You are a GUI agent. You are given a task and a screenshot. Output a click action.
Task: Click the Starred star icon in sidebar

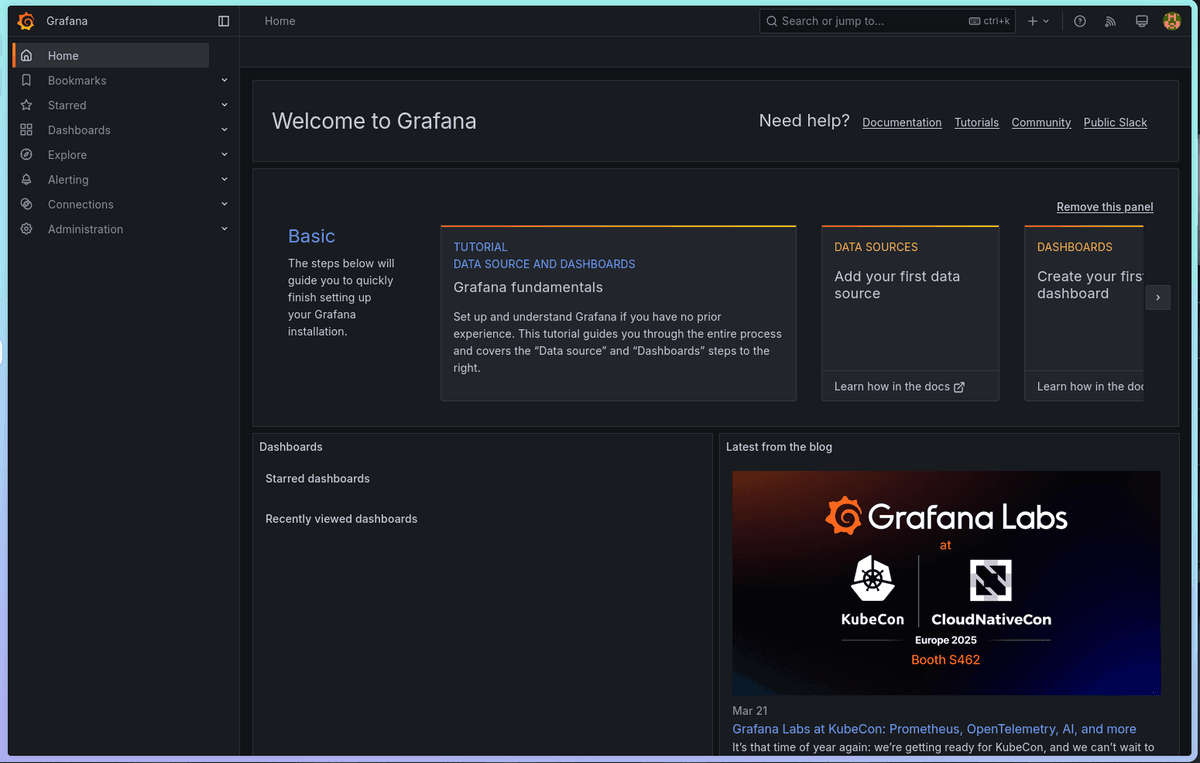click(x=27, y=105)
